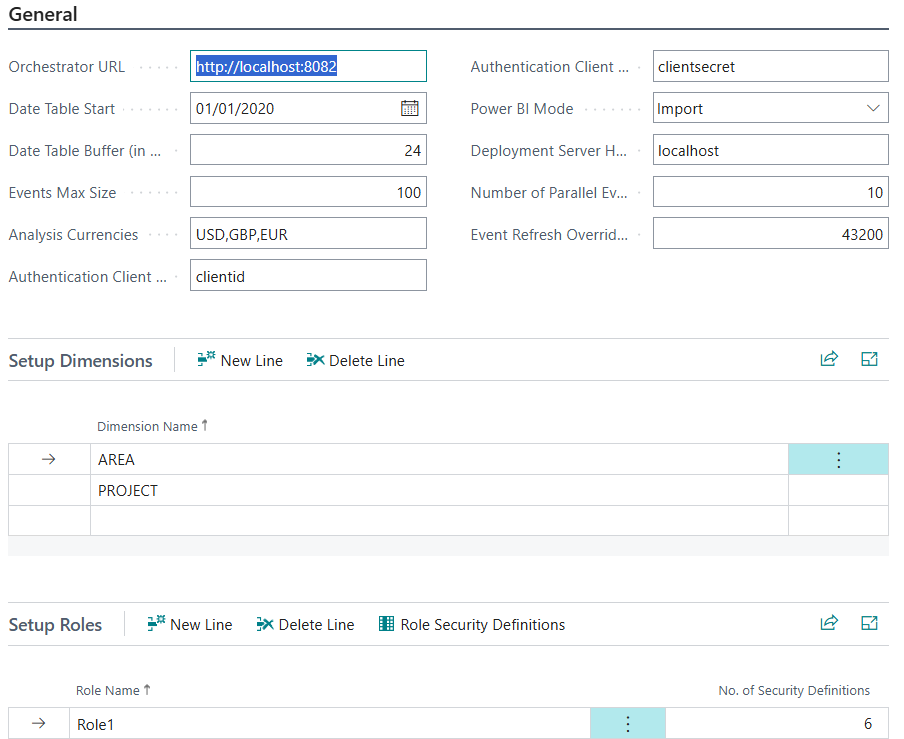
Task: Open row options for AREA dimension
Action: tap(838, 459)
